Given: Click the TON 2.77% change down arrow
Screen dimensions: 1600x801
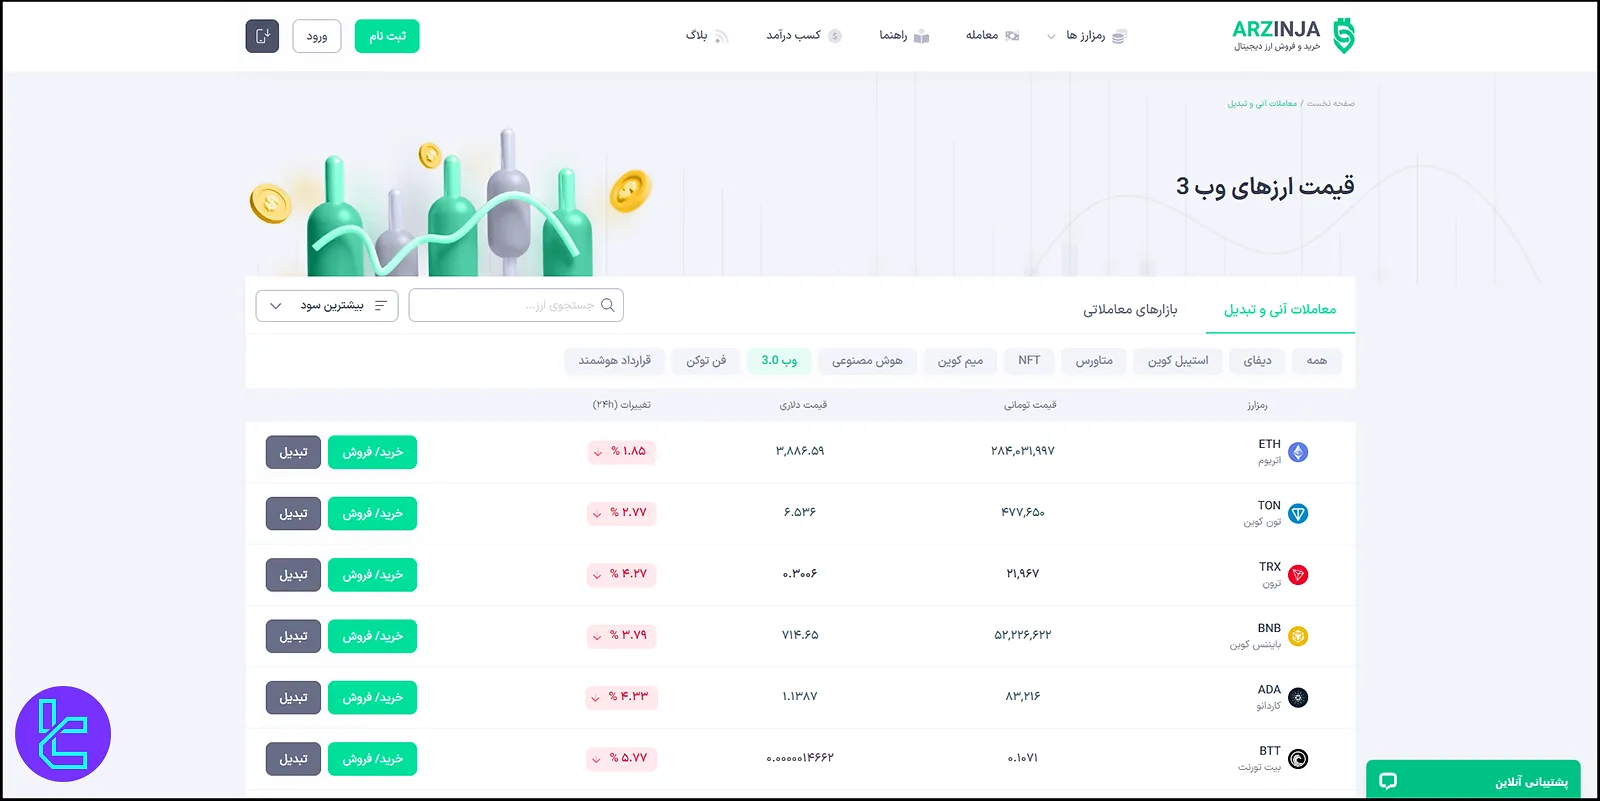Looking at the screenshot, I should [x=597, y=514].
